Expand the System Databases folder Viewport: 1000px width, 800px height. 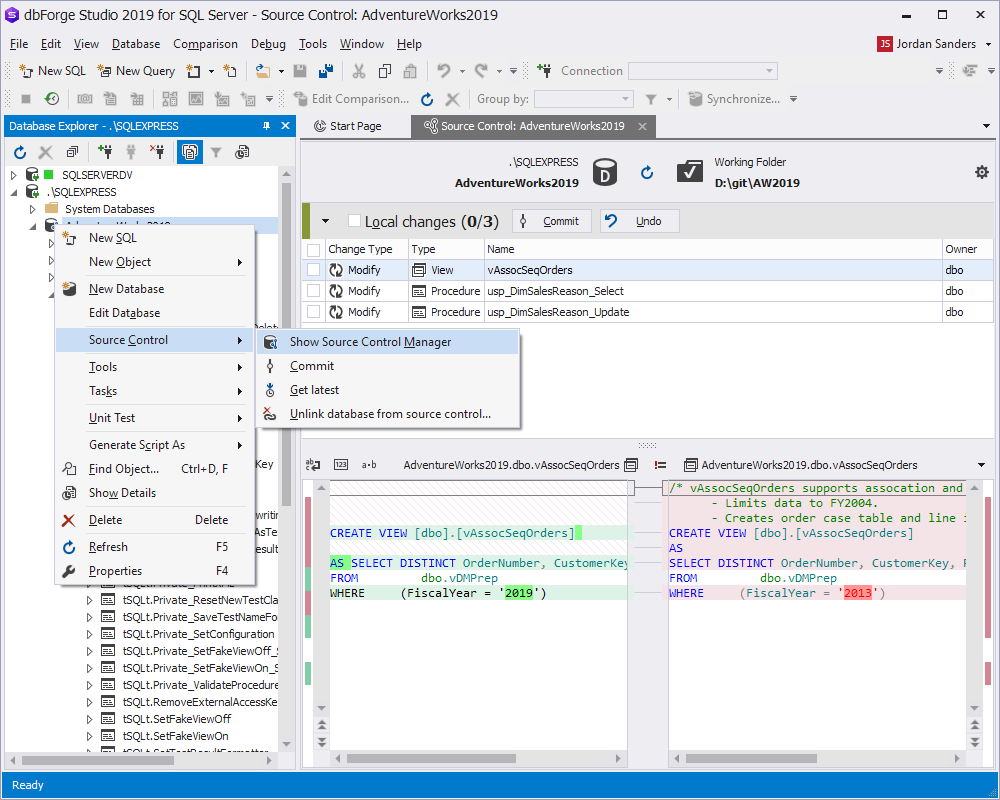(x=33, y=209)
